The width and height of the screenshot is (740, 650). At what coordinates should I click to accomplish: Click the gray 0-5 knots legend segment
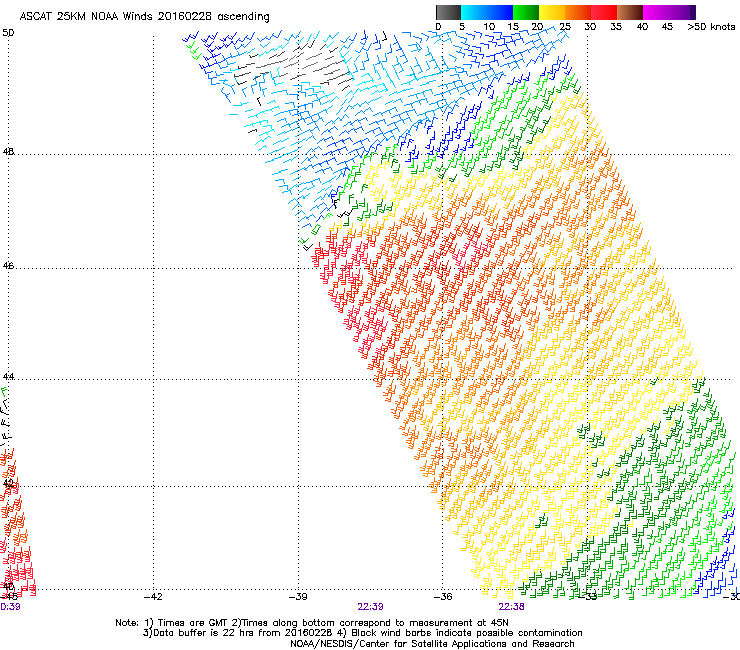point(448,12)
